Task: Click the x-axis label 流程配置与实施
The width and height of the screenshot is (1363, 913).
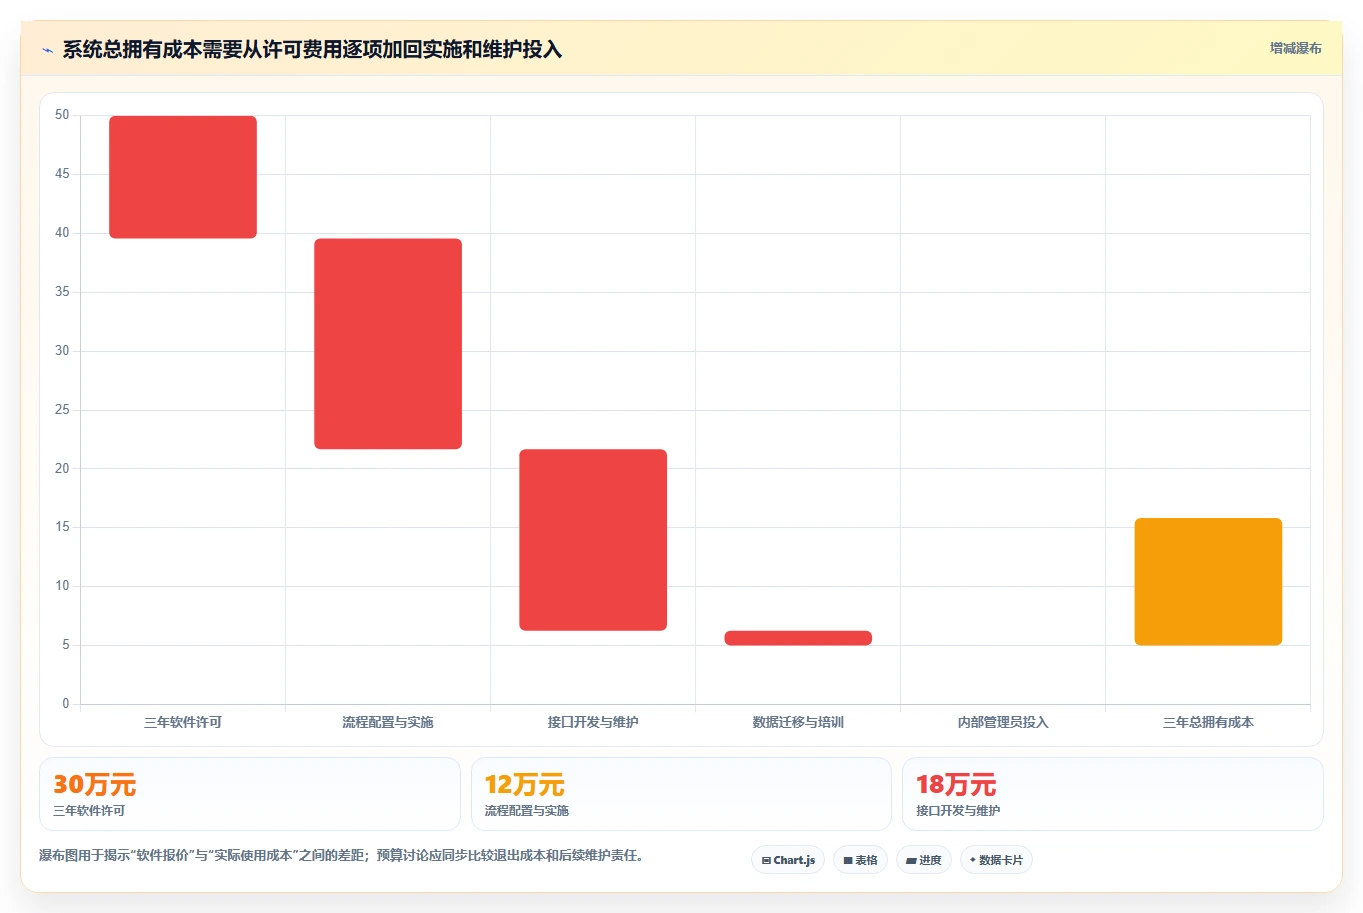Action: [x=388, y=722]
